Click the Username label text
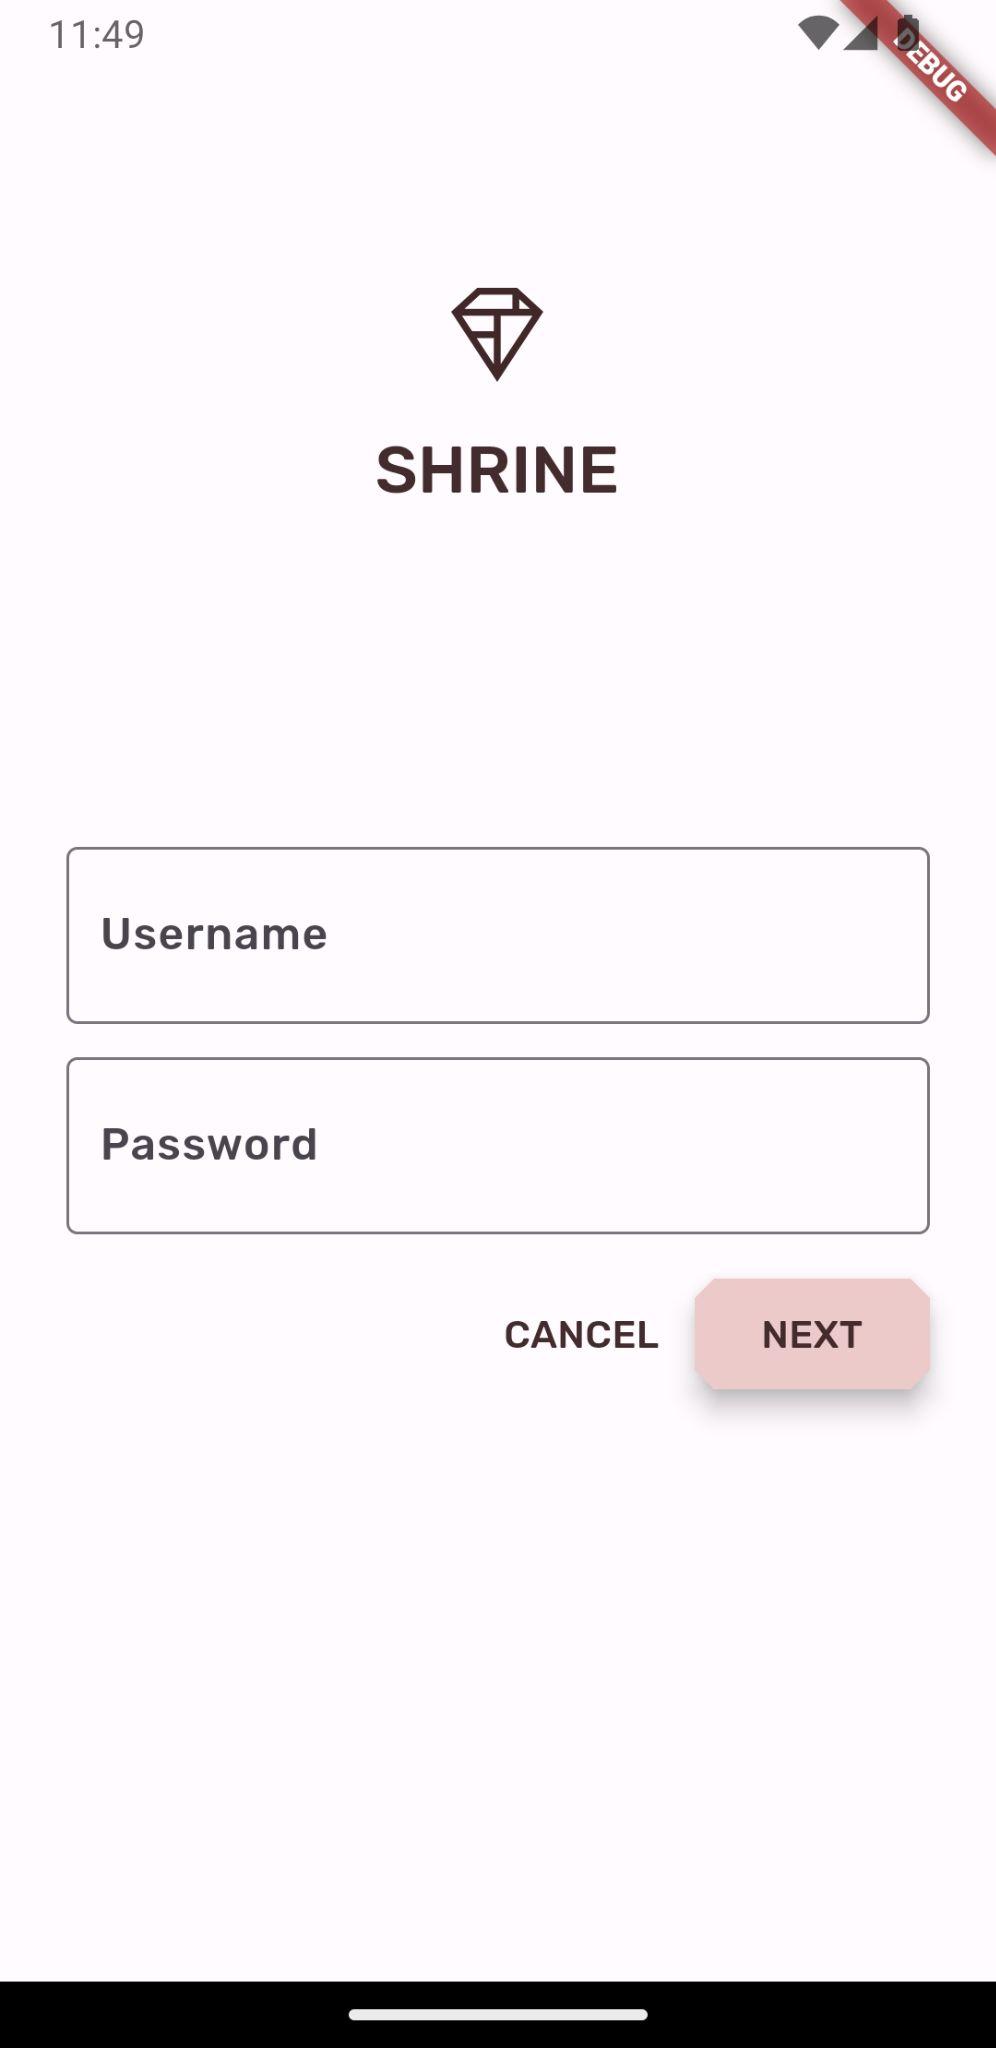Viewport: 996px width, 2048px height. tap(214, 934)
